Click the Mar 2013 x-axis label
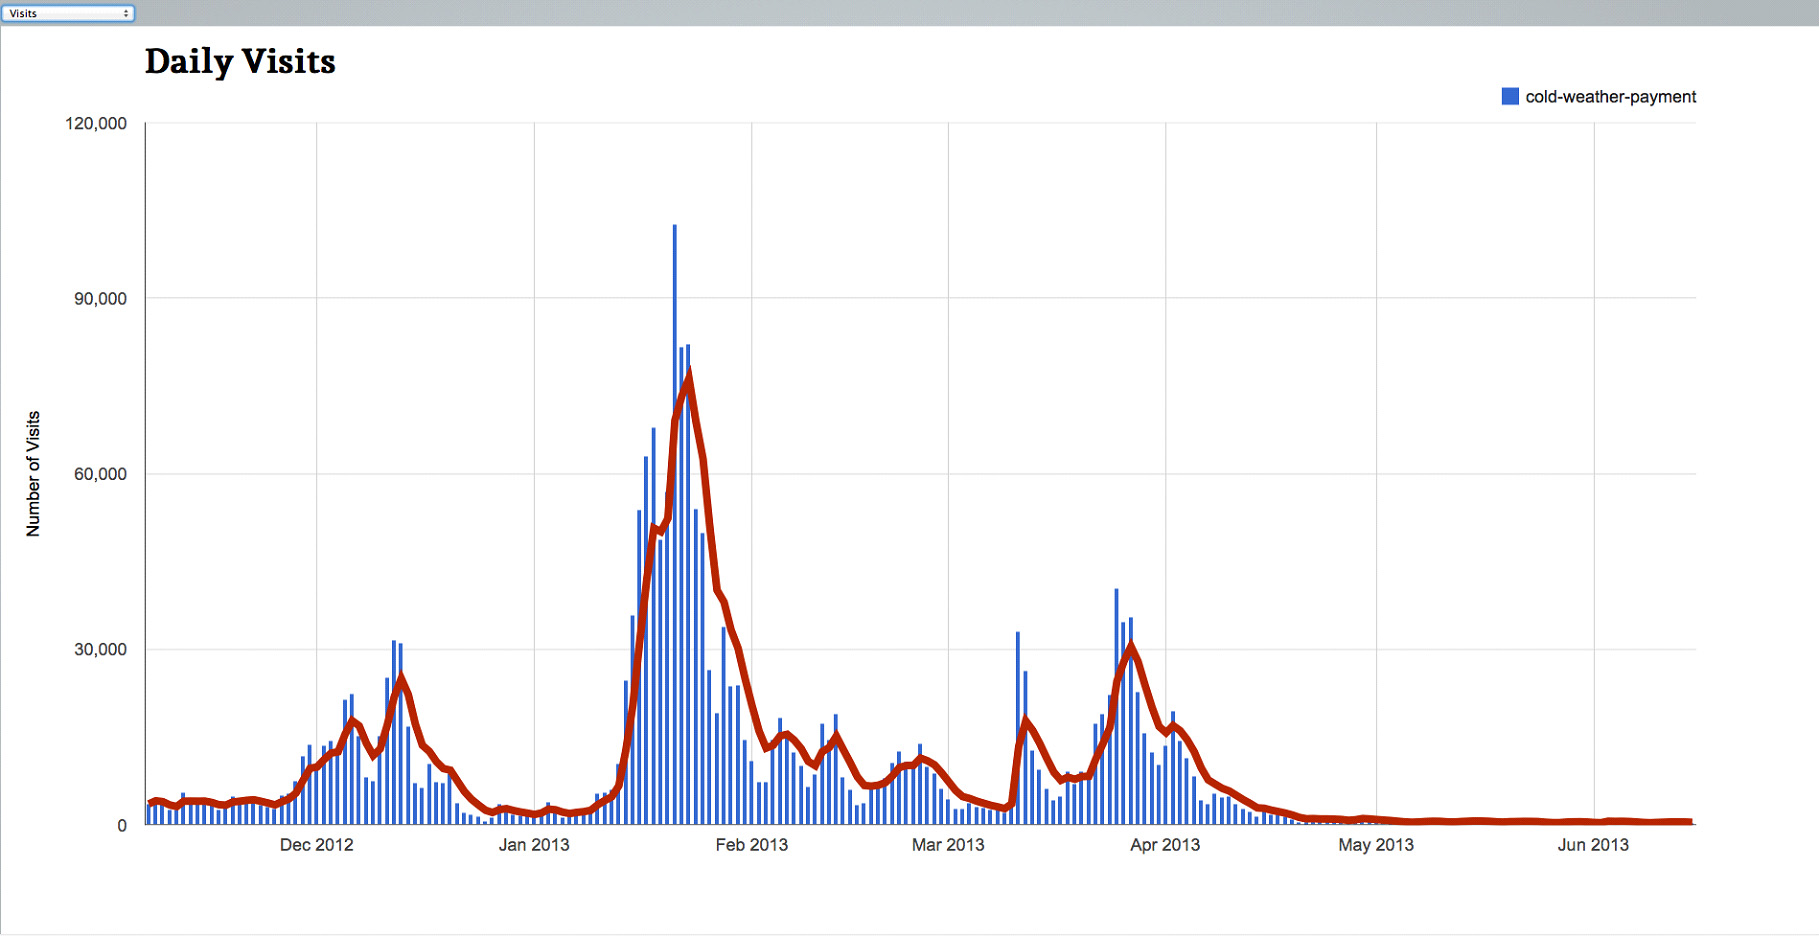 tap(948, 845)
